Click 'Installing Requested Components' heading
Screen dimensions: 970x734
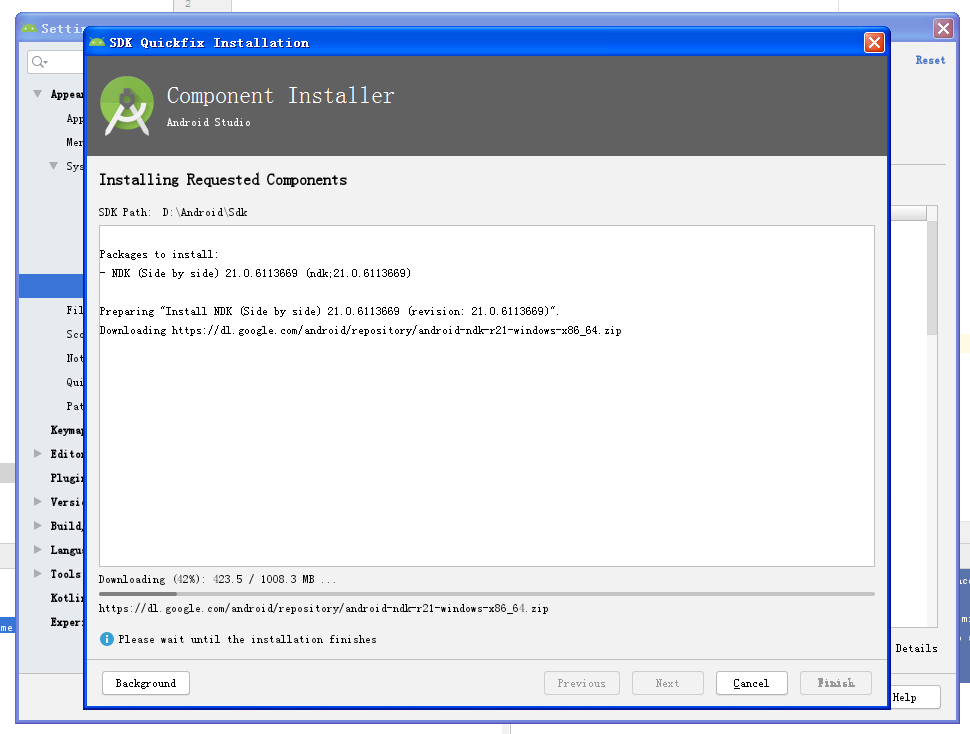223,180
